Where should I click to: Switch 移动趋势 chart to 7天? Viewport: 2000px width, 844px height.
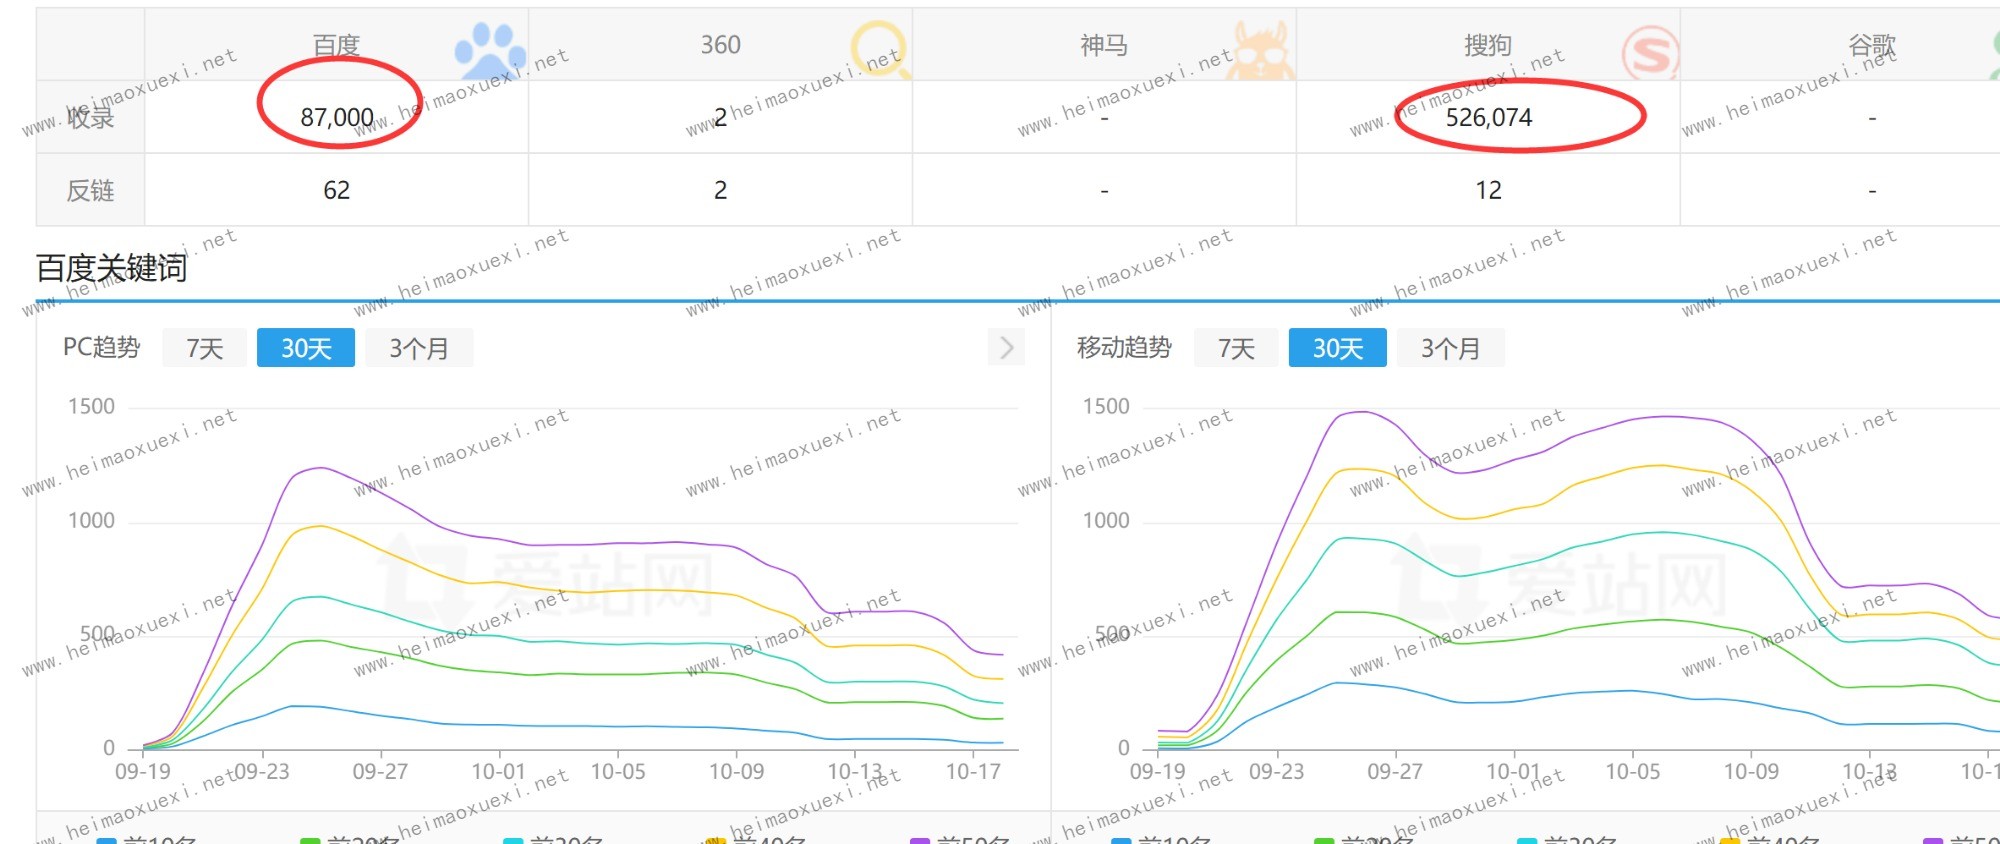[1235, 348]
